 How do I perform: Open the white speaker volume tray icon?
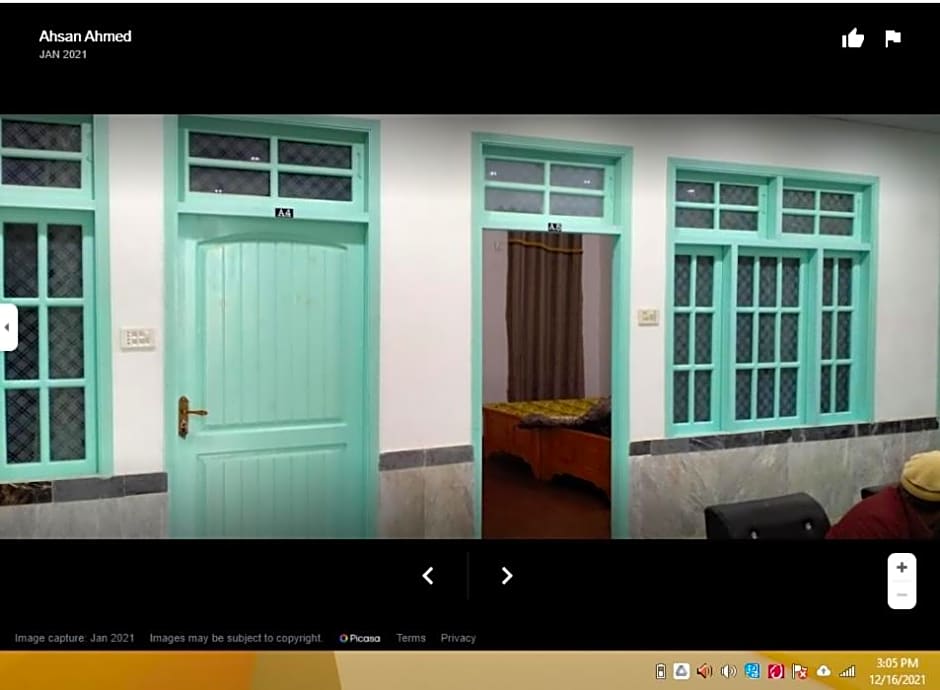tap(728, 671)
